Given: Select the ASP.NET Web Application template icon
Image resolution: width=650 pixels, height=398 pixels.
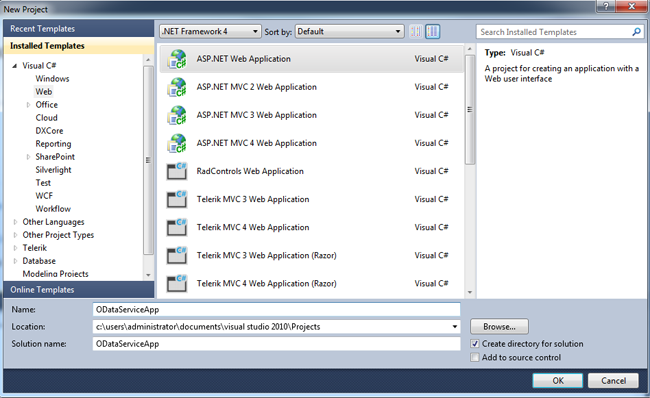Looking at the screenshot, I should [x=177, y=59].
